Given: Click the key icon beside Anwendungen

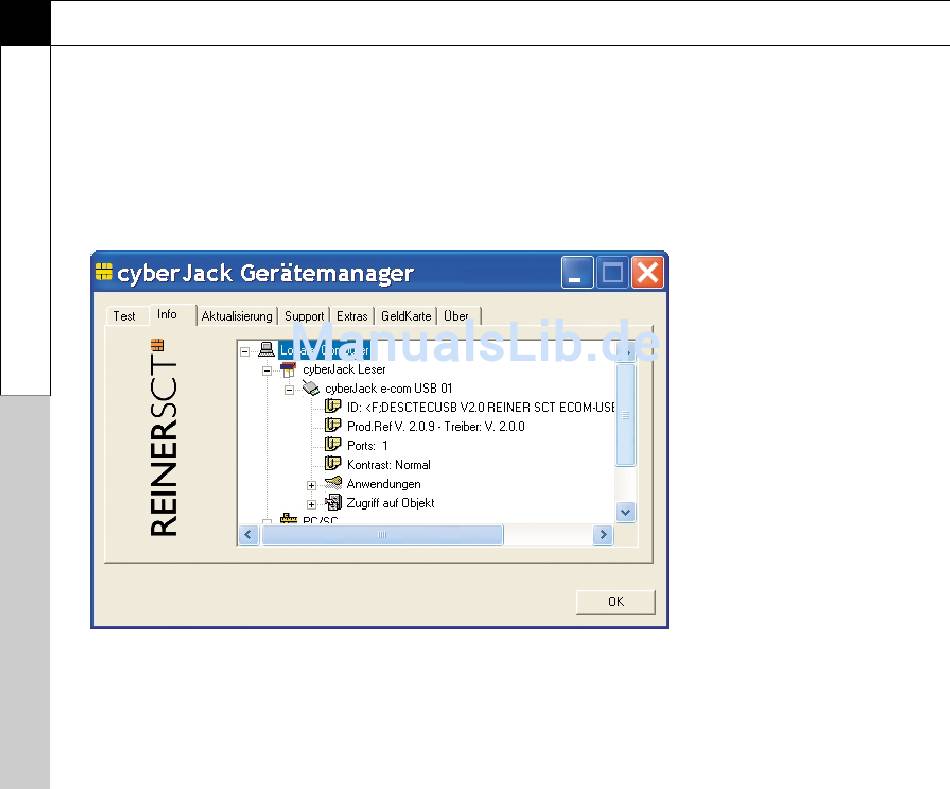Looking at the screenshot, I should (x=333, y=482).
